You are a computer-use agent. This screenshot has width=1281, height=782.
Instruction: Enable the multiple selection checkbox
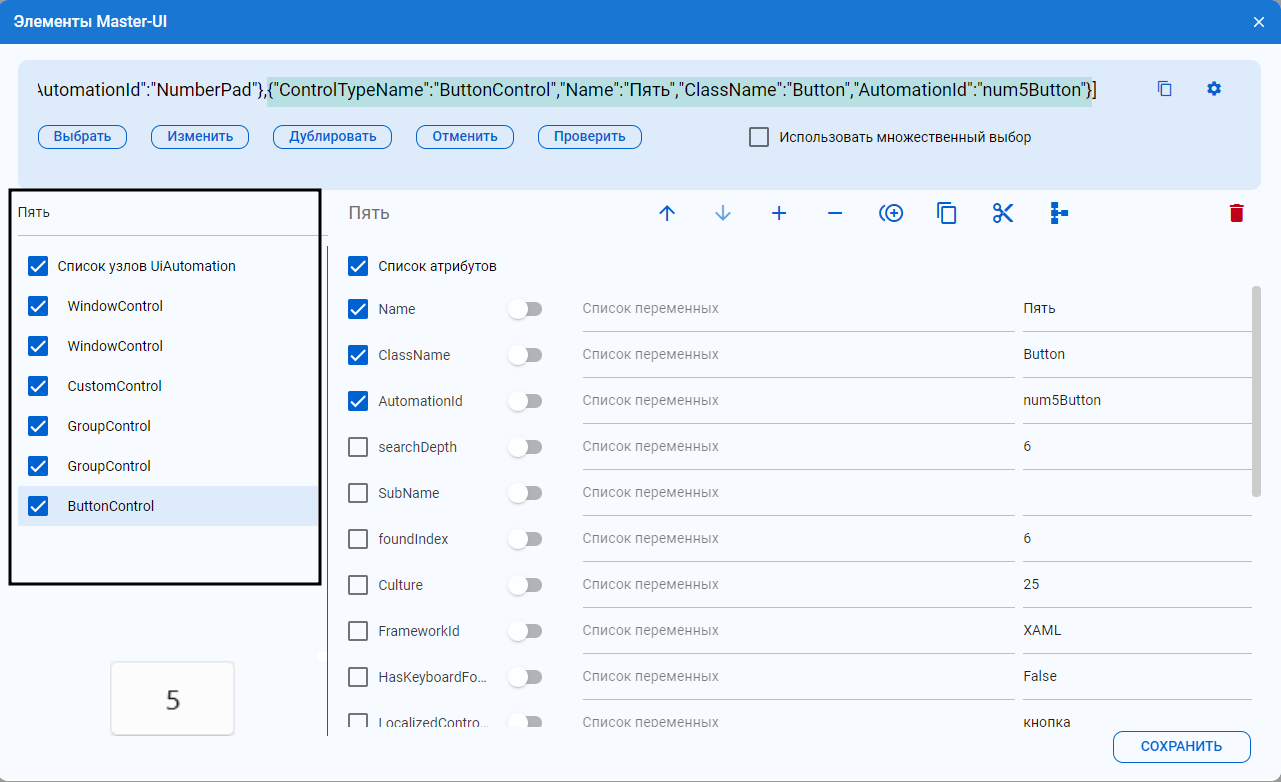[759, 137]
